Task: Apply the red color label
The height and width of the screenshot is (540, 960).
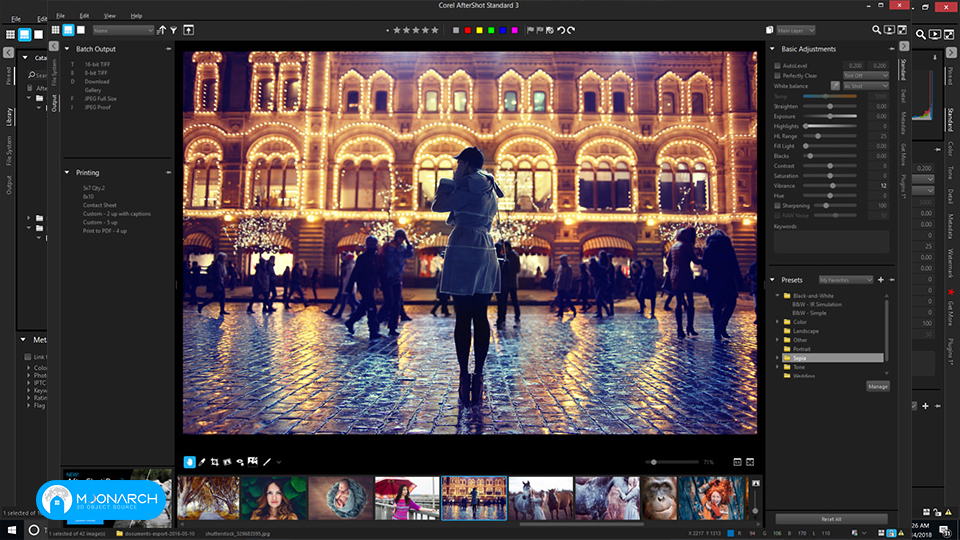Action: click(468, 30)
